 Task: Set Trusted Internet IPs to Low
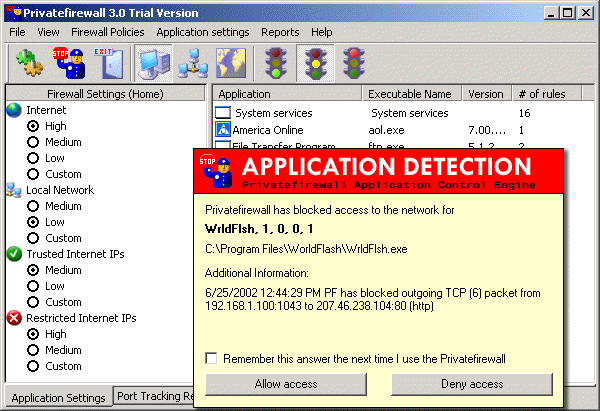click(x=33, y=286)
